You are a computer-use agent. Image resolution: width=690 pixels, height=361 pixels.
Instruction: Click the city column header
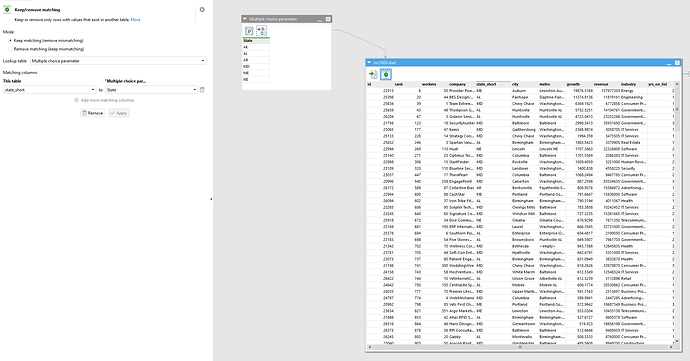pos(525,84)
